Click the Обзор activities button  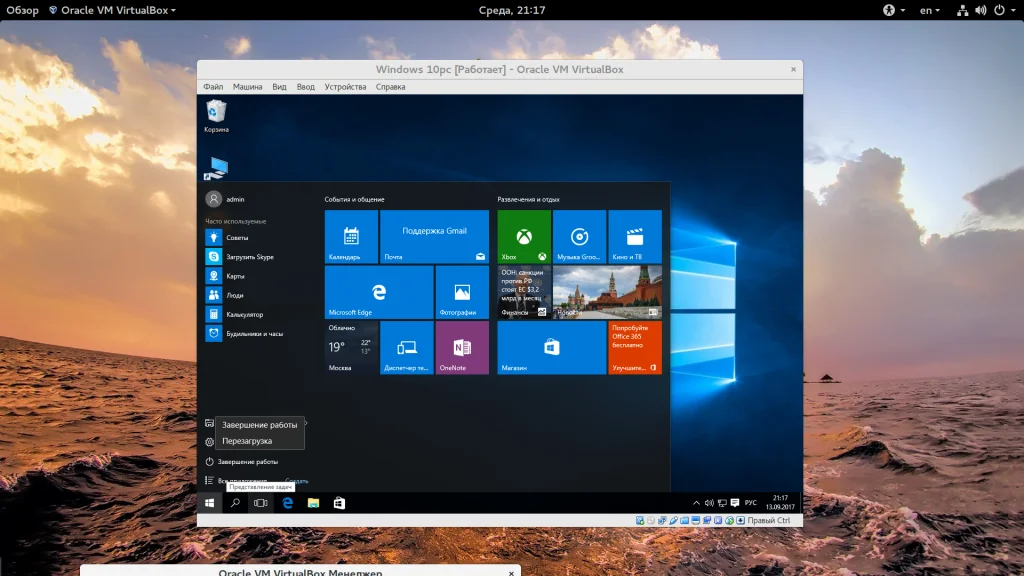[x=22, y=10]
